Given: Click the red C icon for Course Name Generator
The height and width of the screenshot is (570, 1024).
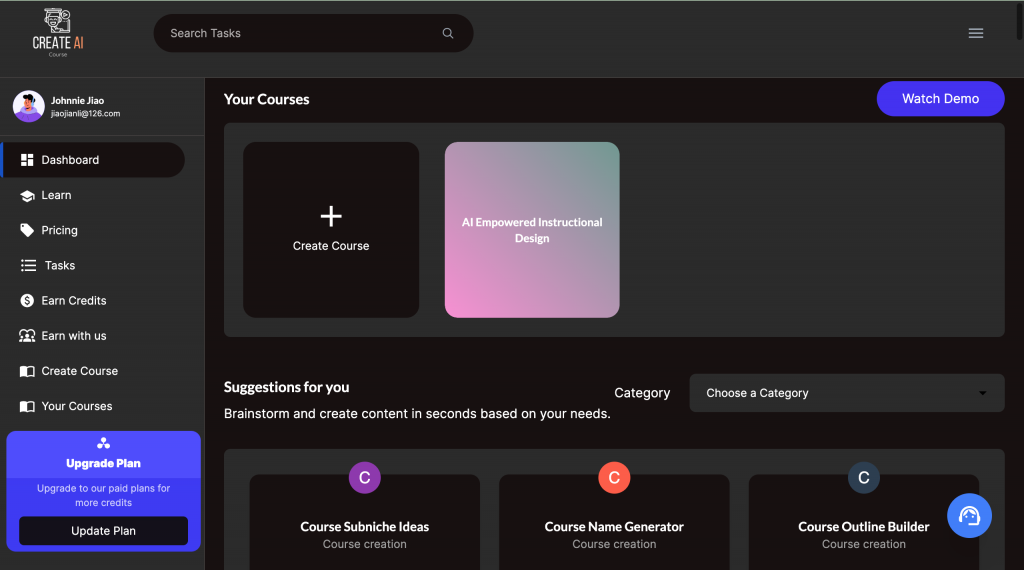Looking at the screenshot, I should pyautogui.click(x=614, y=477).
